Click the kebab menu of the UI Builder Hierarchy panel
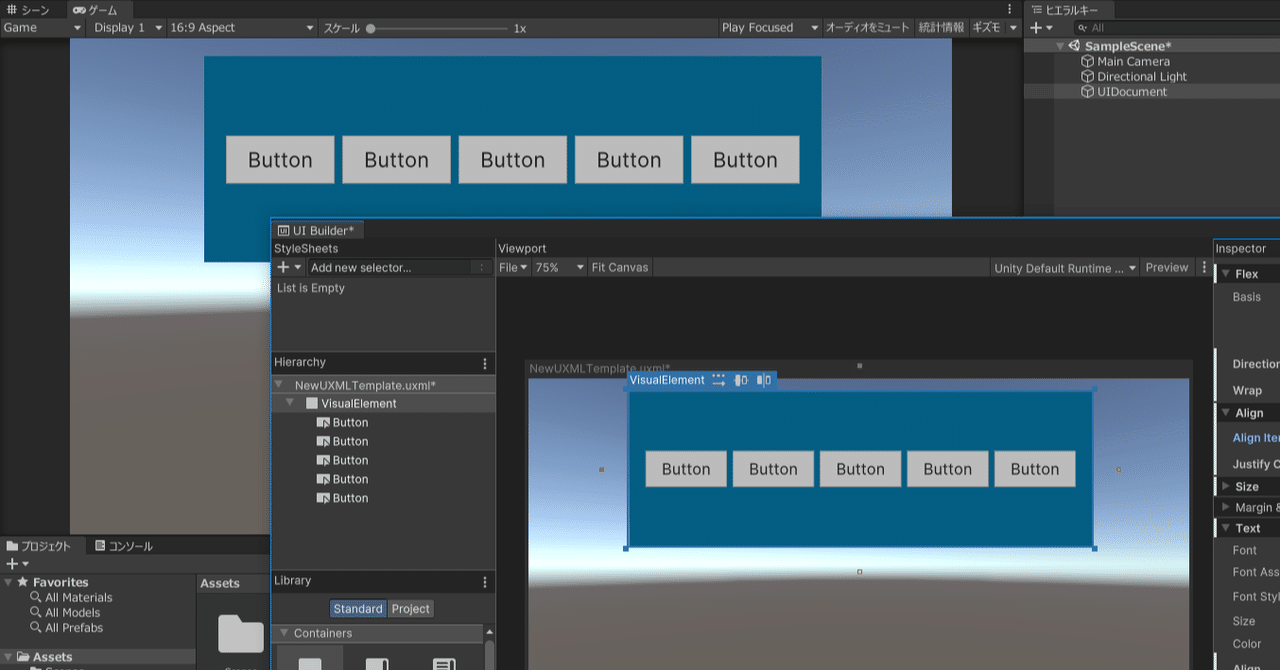1280x670 pixels. coord(485,363)
